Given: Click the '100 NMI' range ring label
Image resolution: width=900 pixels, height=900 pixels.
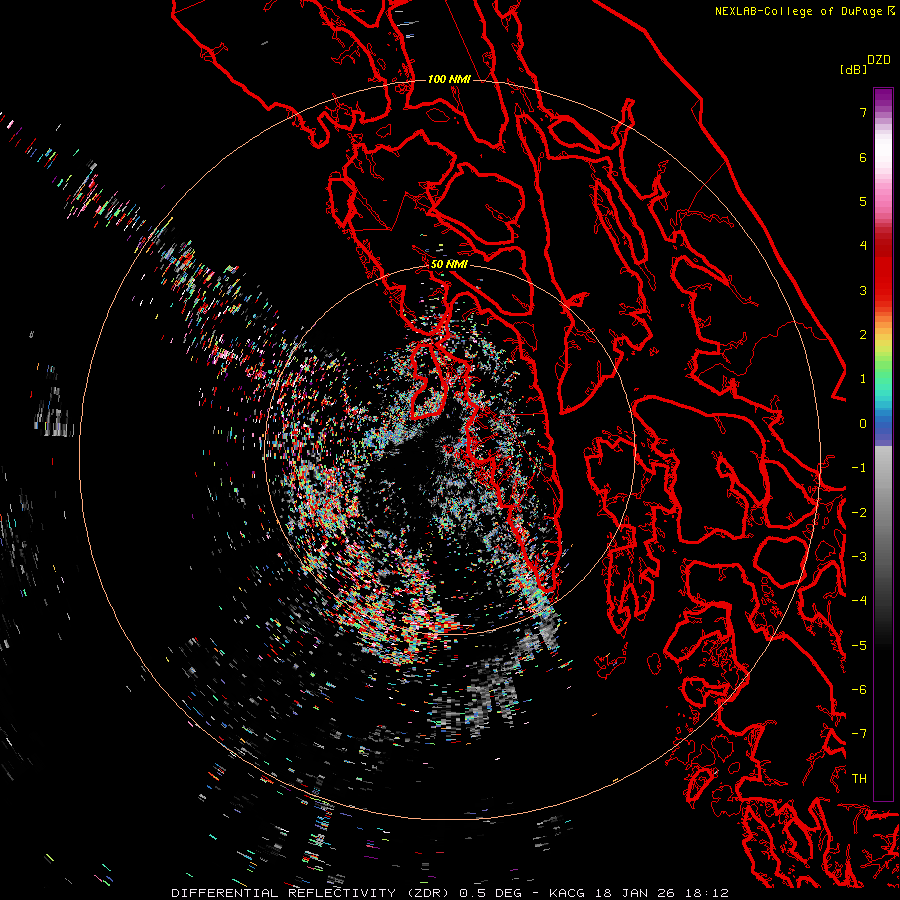Looking at the screenshot, I should [x=449, y=79].
